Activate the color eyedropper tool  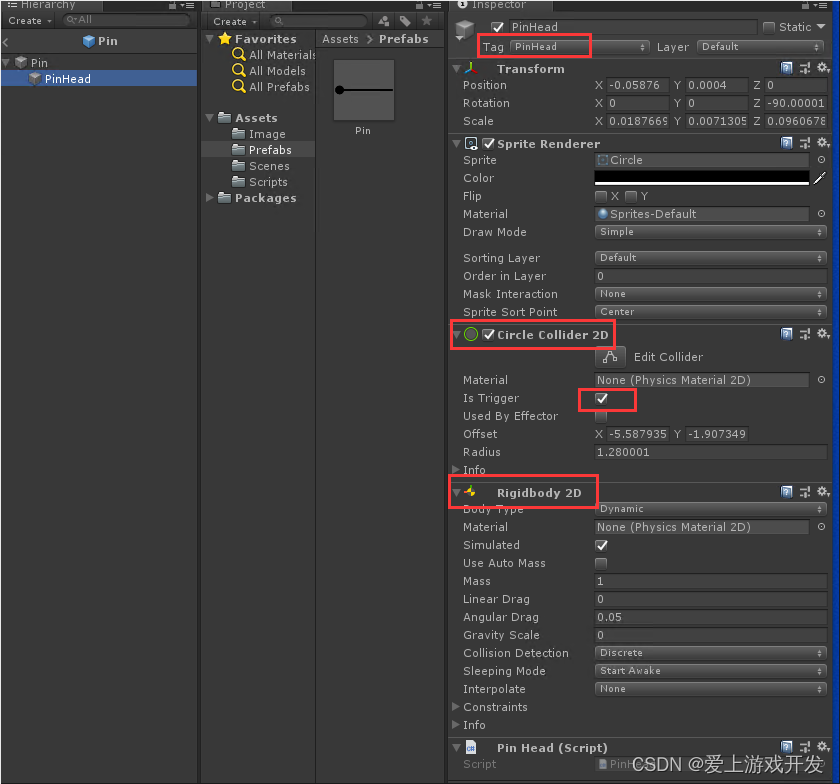(x=820, y=178)
